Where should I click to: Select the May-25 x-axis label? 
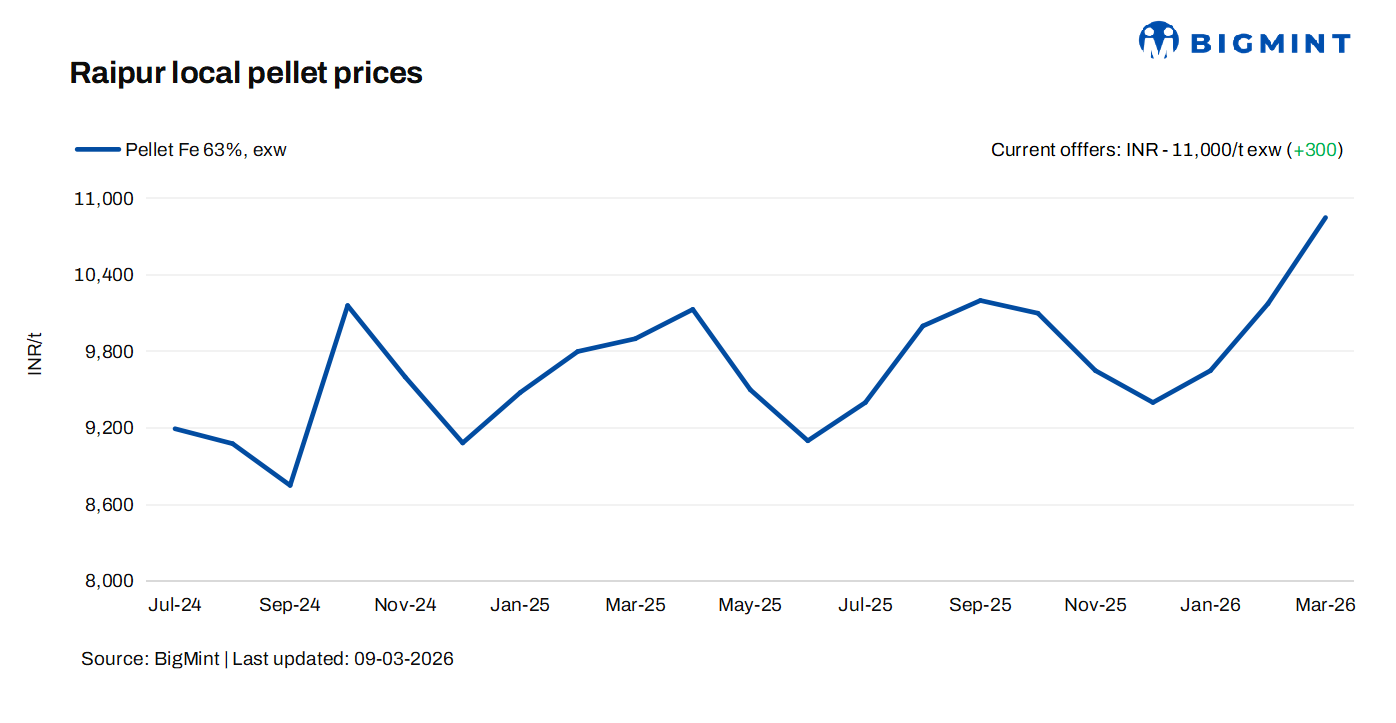[750, 605]
